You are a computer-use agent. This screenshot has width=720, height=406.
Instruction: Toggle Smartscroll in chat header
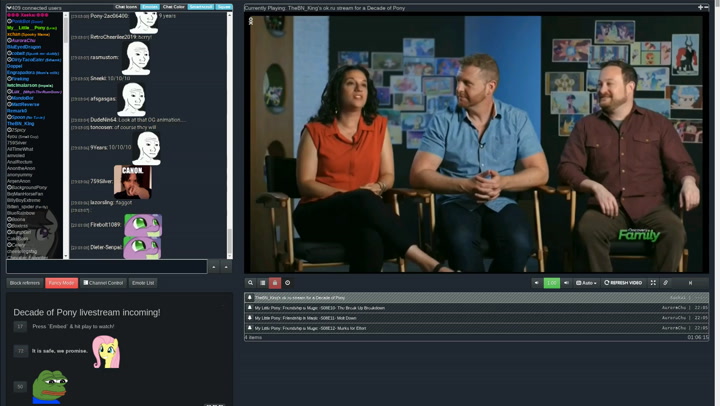pos(201,7)
